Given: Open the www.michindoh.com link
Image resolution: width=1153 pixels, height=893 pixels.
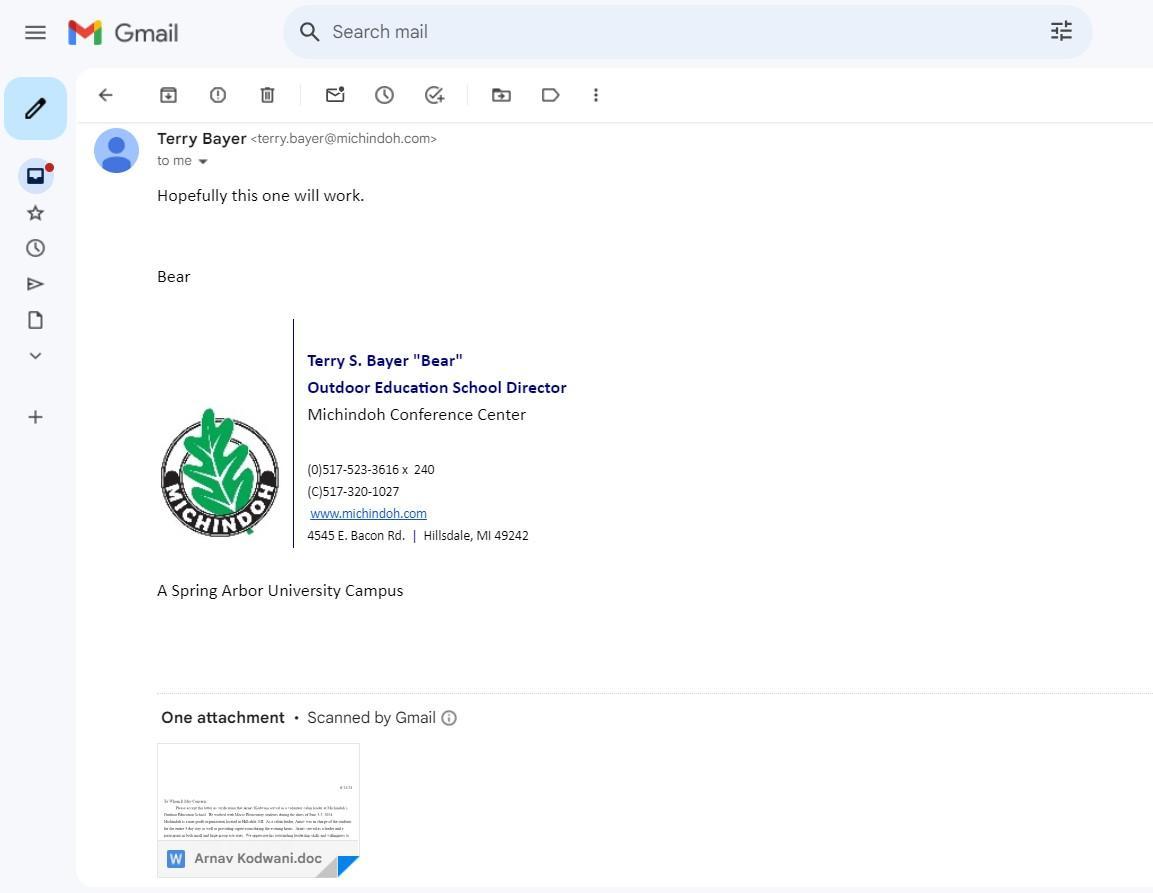Looking at the screenshot, I should (x=368, y=513).
